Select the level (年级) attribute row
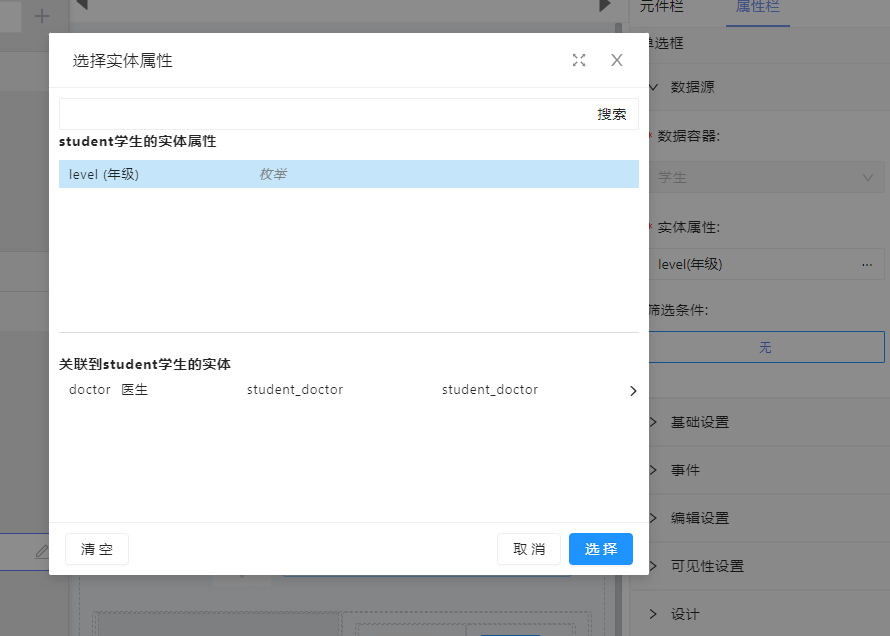 (349, 174)
